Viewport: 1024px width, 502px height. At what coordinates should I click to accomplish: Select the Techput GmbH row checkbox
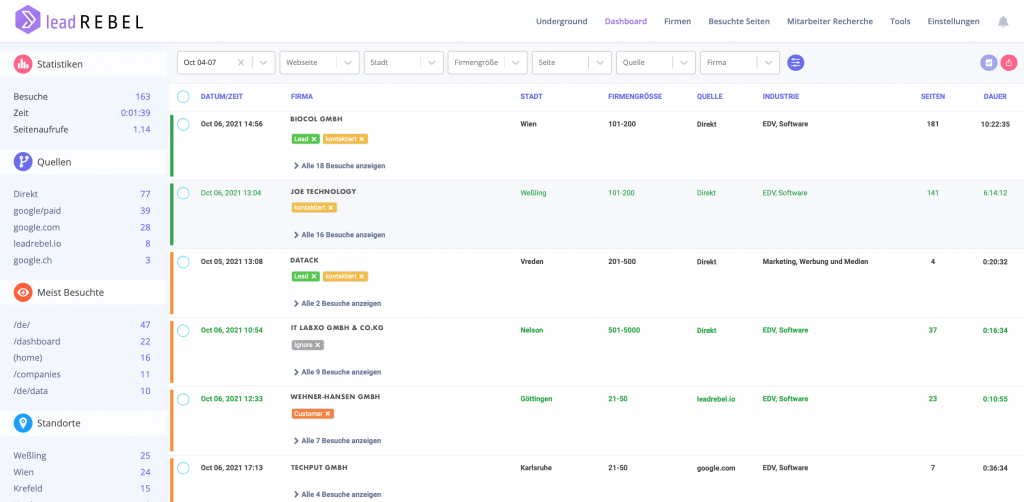click(183, 468)
